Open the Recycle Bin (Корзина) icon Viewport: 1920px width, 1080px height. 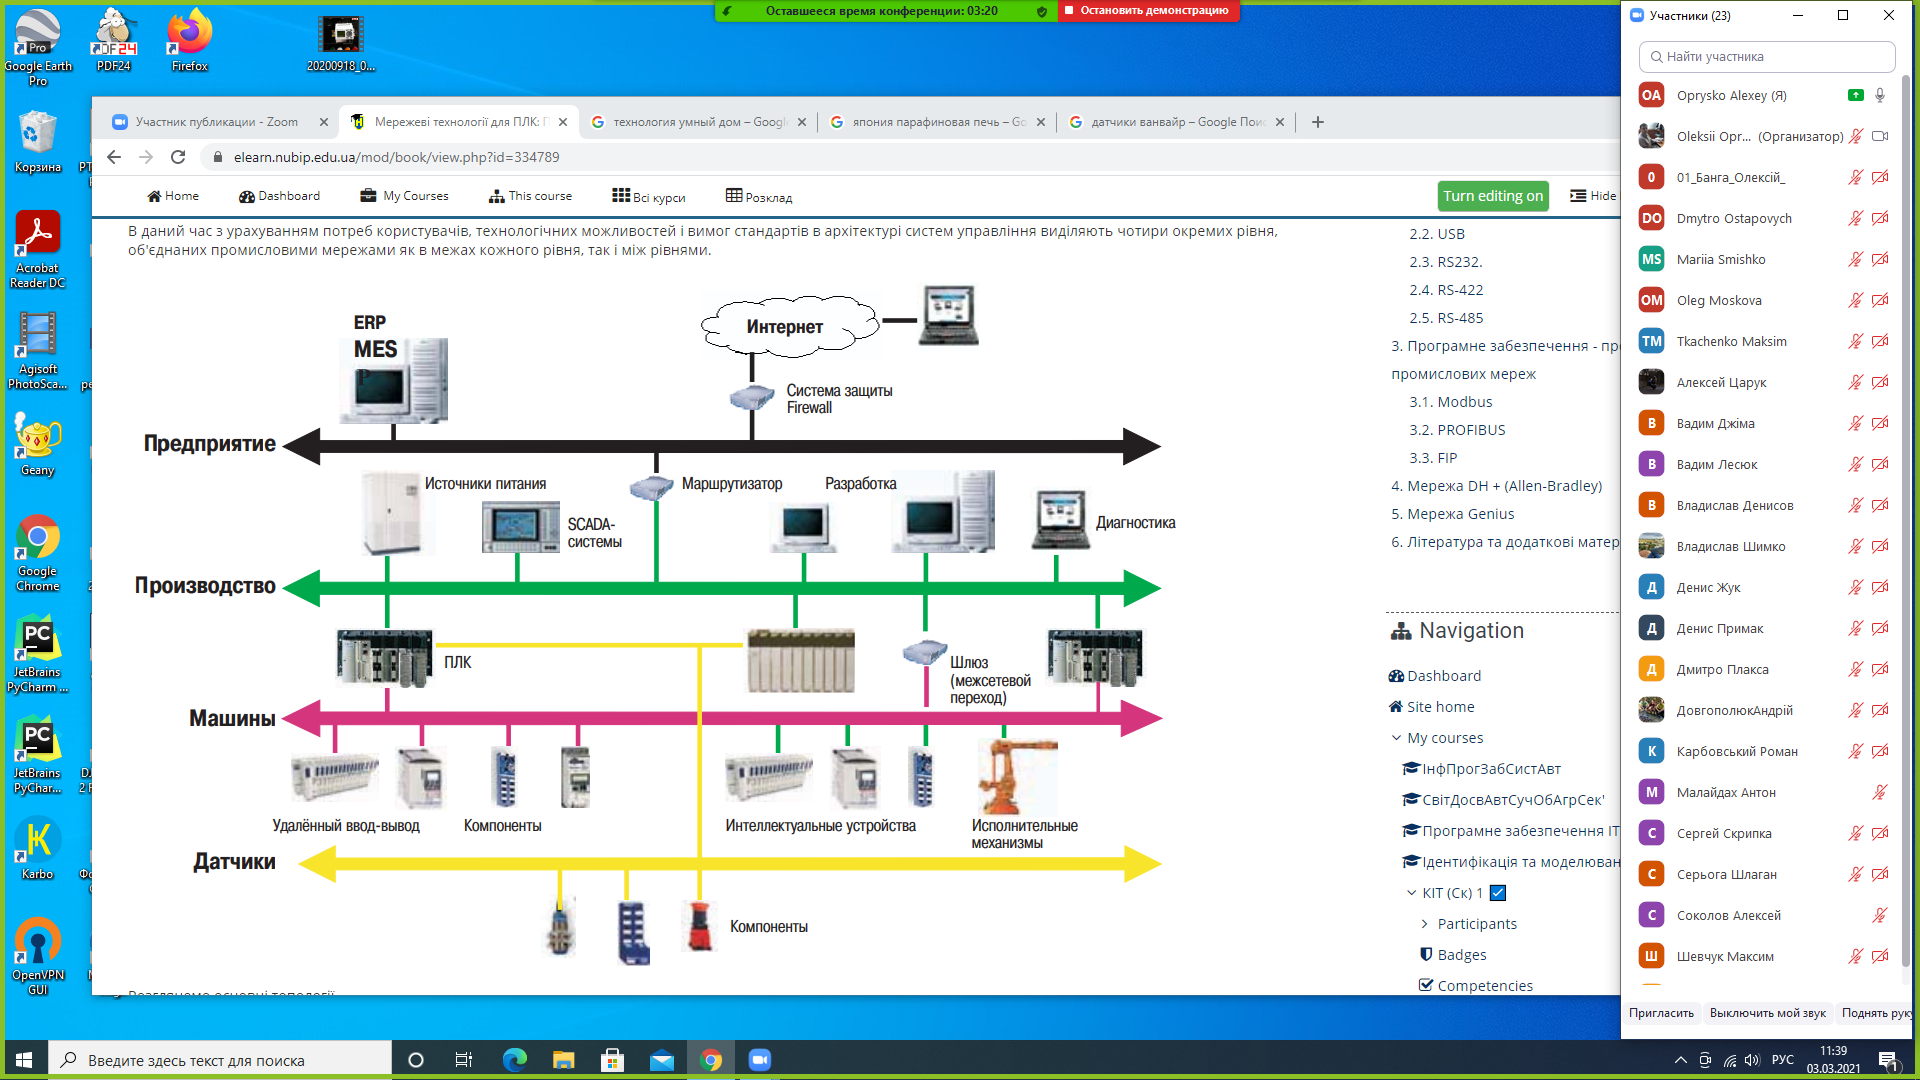coord(38,141)
